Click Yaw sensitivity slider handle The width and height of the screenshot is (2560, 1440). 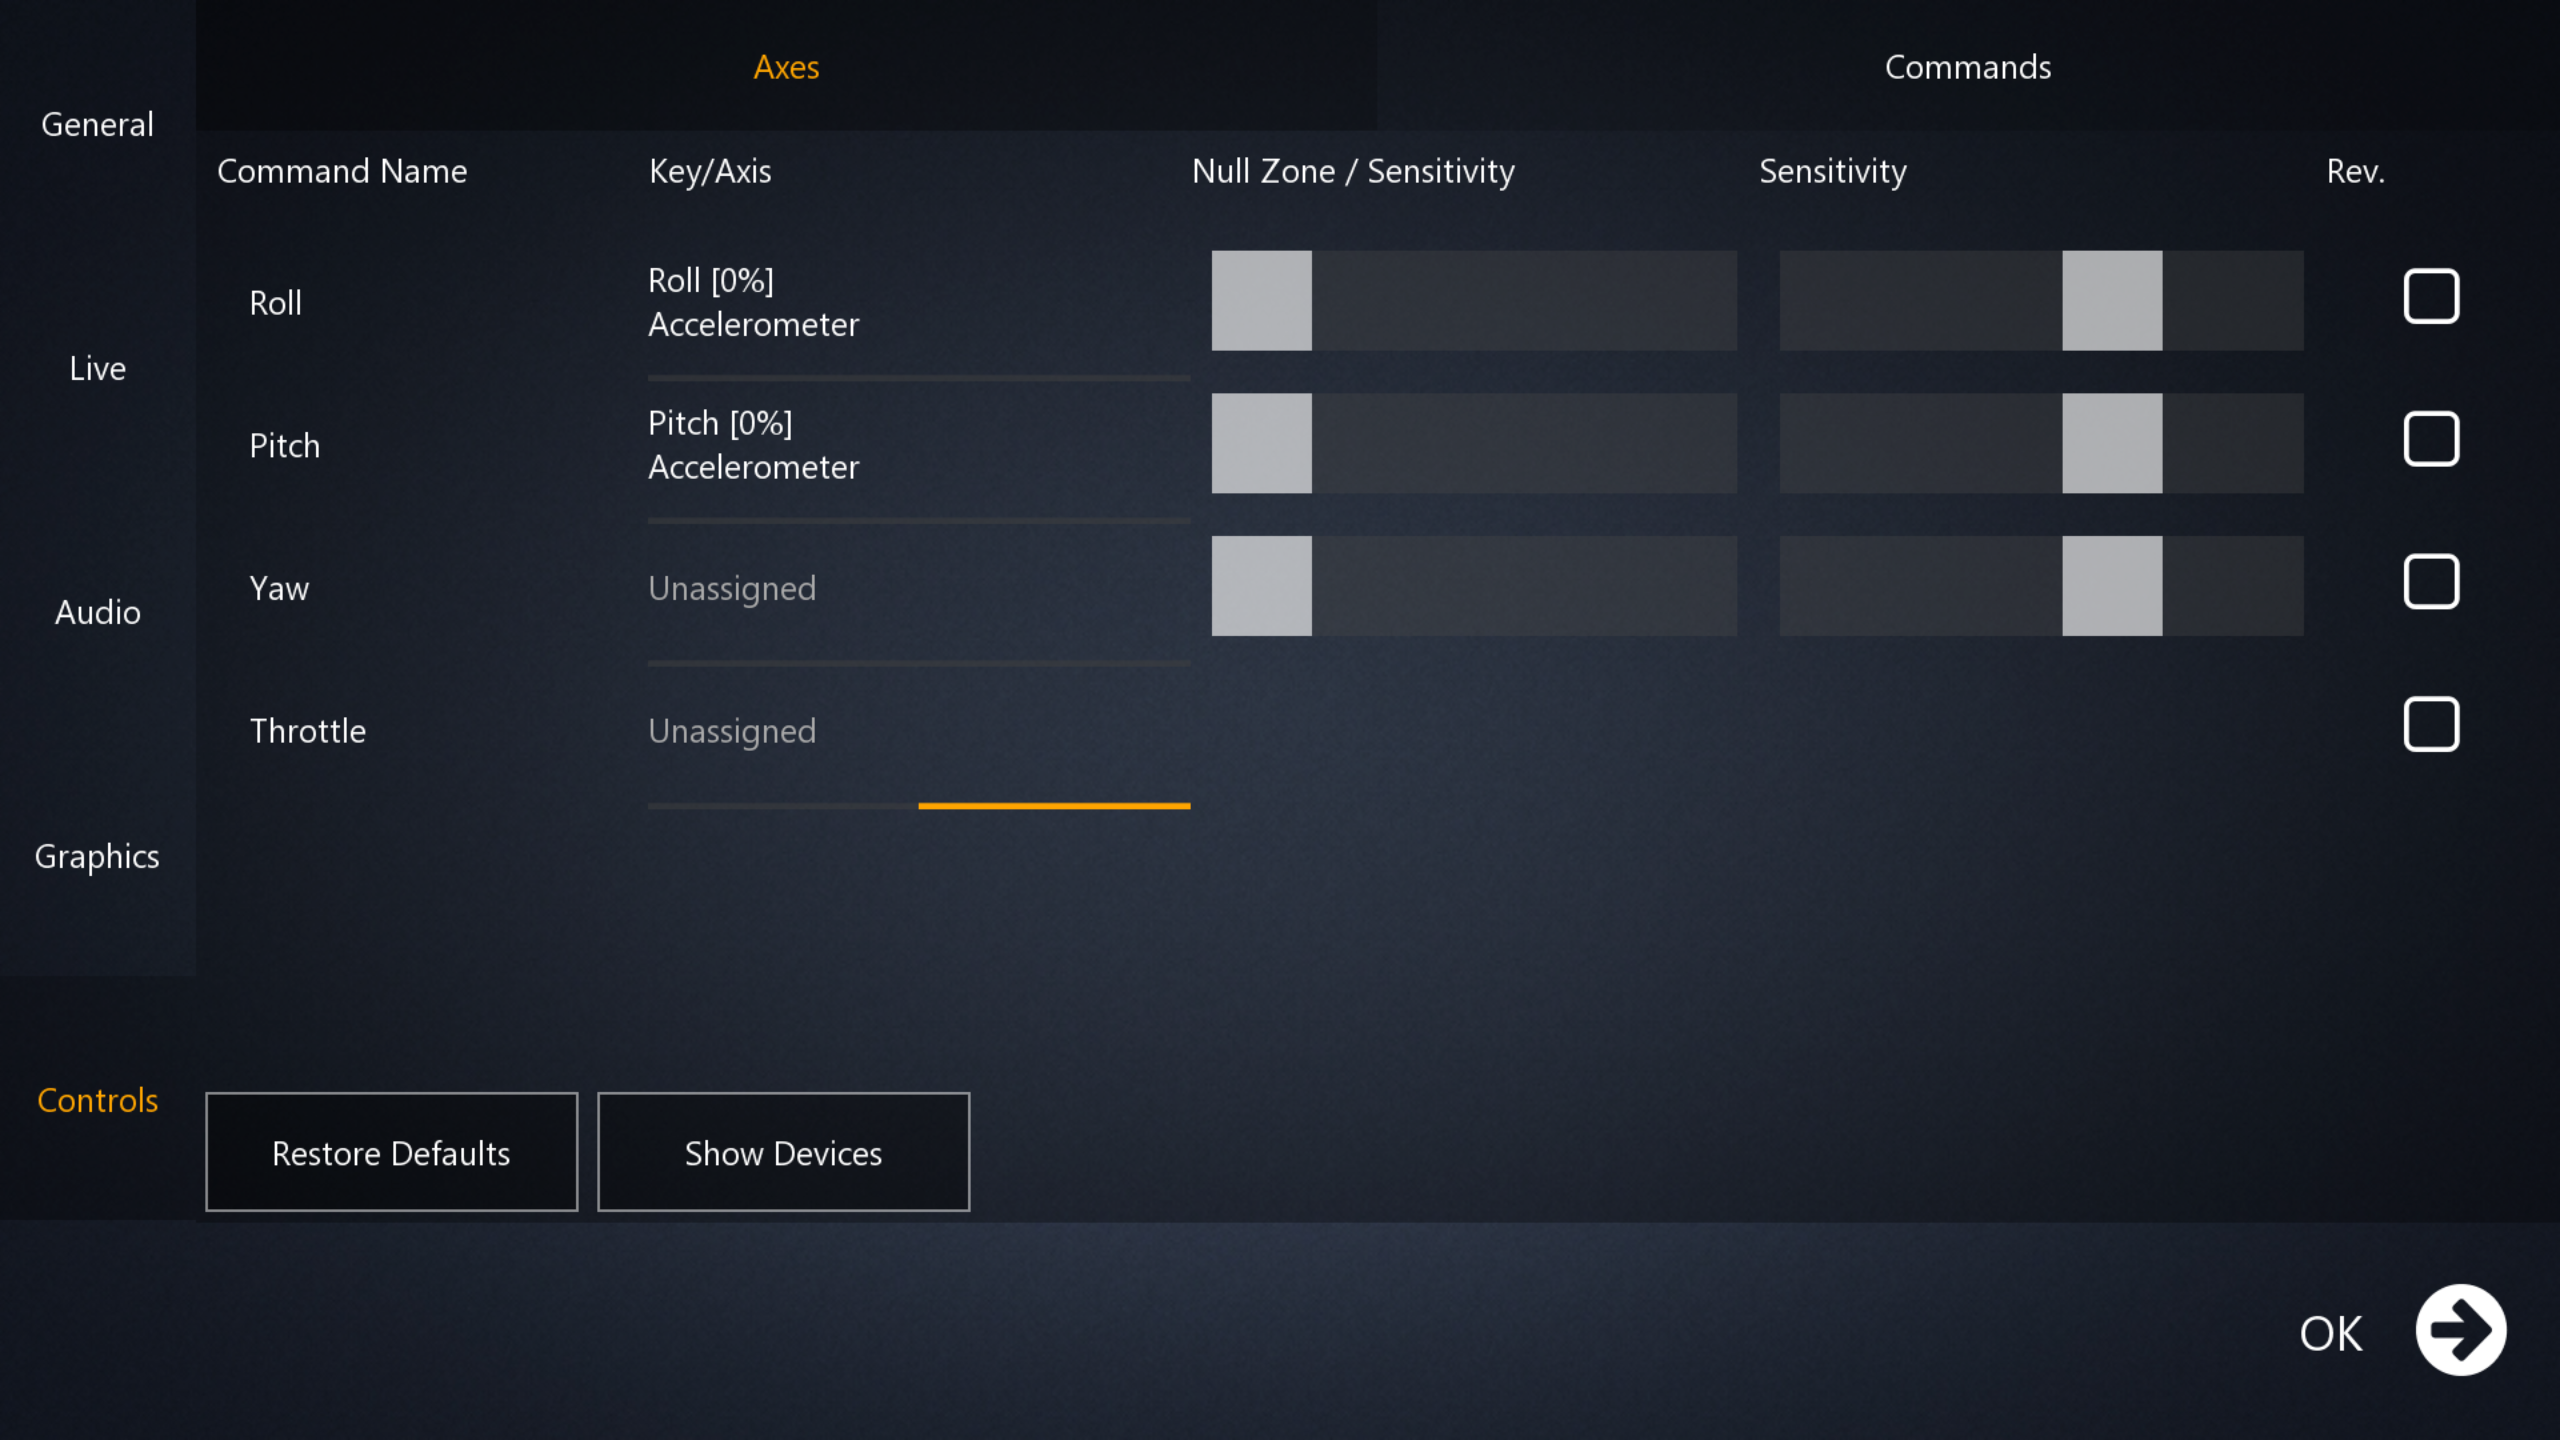[x=2112, y=586]
